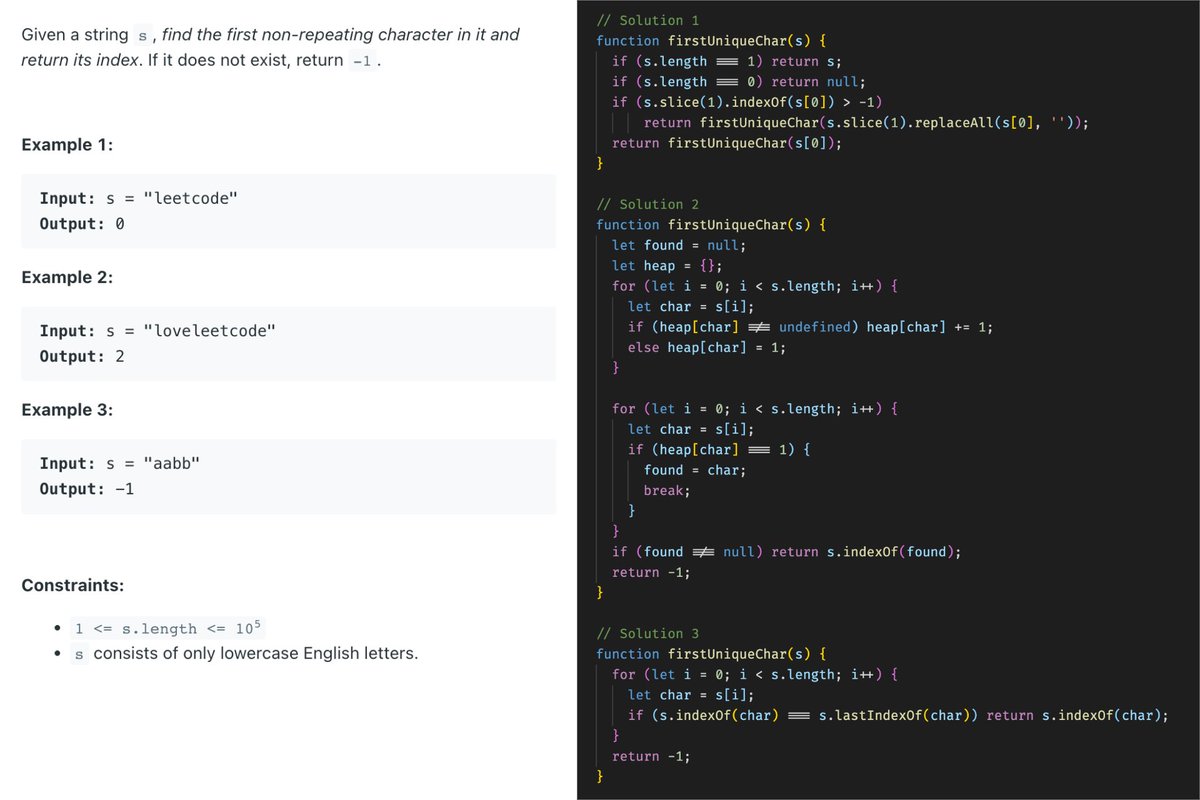
Task: Click the line "return firstUniqueChar(s[0]);"
Action: tap(727, 143)
